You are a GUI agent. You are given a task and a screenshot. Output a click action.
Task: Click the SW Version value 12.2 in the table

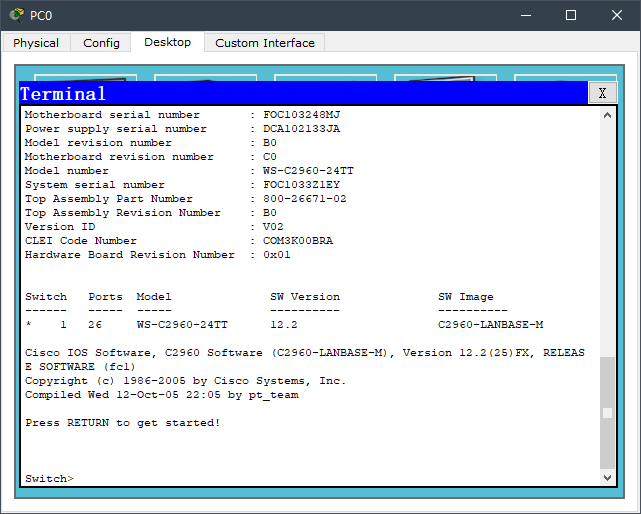coord(284,324)
